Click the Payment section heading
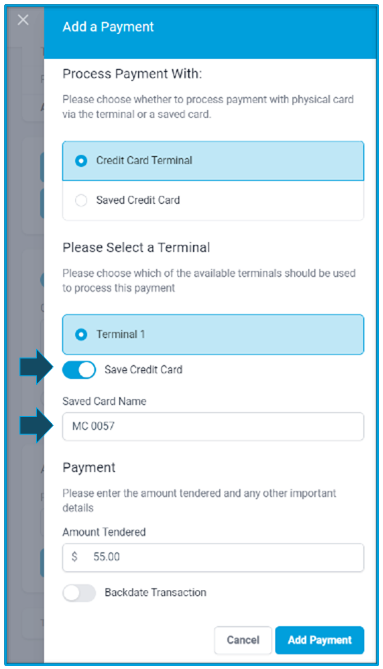 (89, 468)
